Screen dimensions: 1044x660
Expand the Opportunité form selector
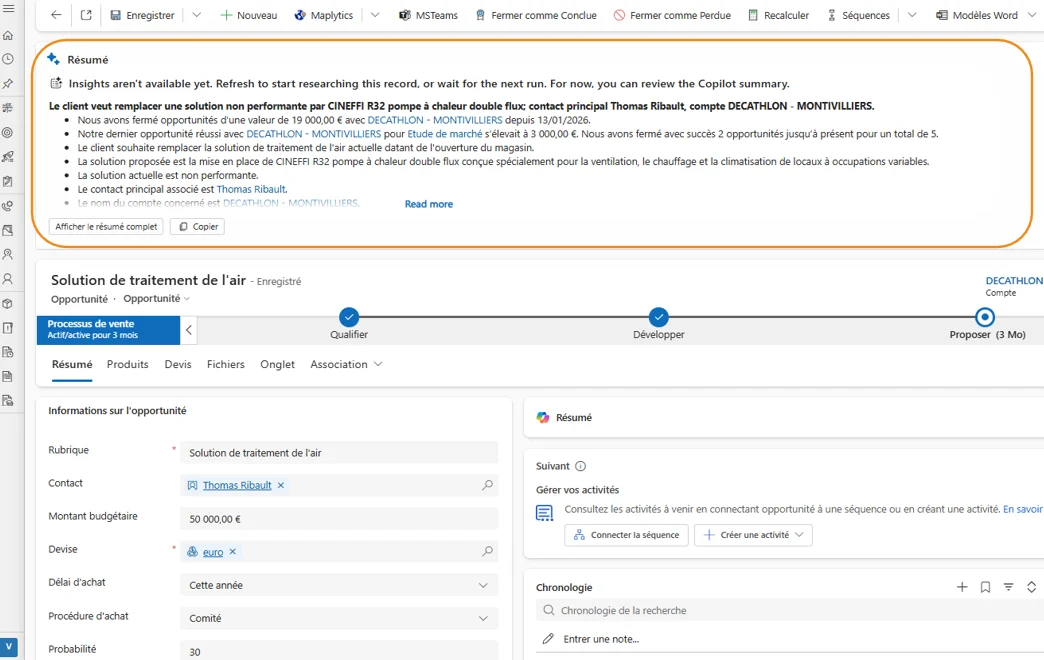tap(156, 298)
